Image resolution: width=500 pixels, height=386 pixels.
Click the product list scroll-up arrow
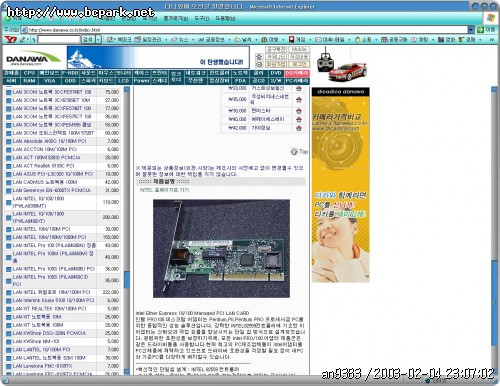click(127, 89)
